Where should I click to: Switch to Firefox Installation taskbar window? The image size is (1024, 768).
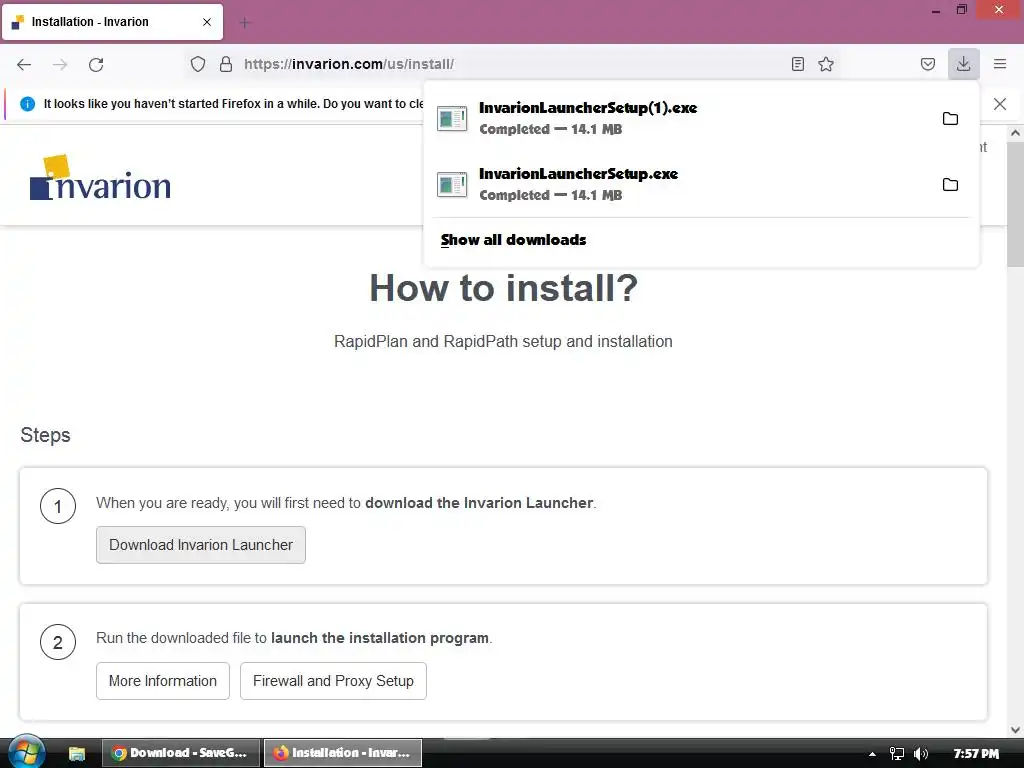pos(343,753)
